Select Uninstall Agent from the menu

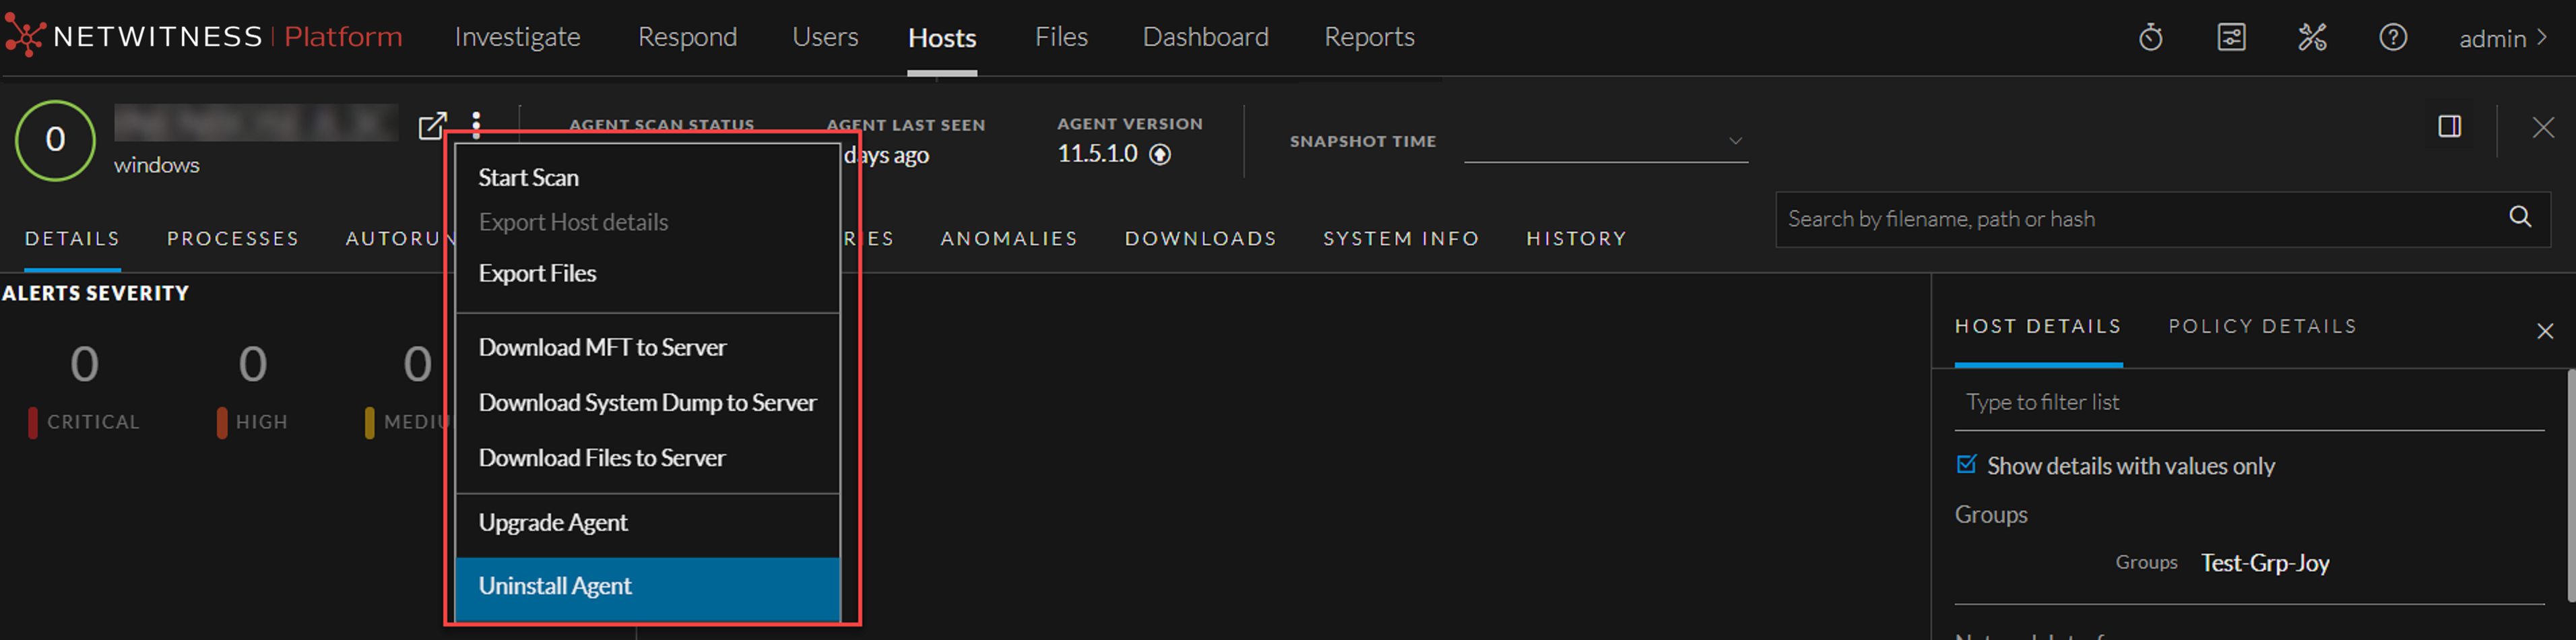pyautogui.click(x=555, y=586)
